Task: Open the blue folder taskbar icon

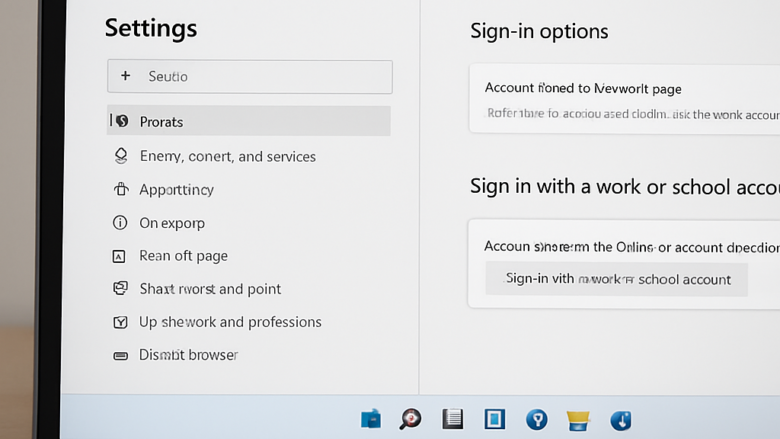Action: tap(371, 419)
